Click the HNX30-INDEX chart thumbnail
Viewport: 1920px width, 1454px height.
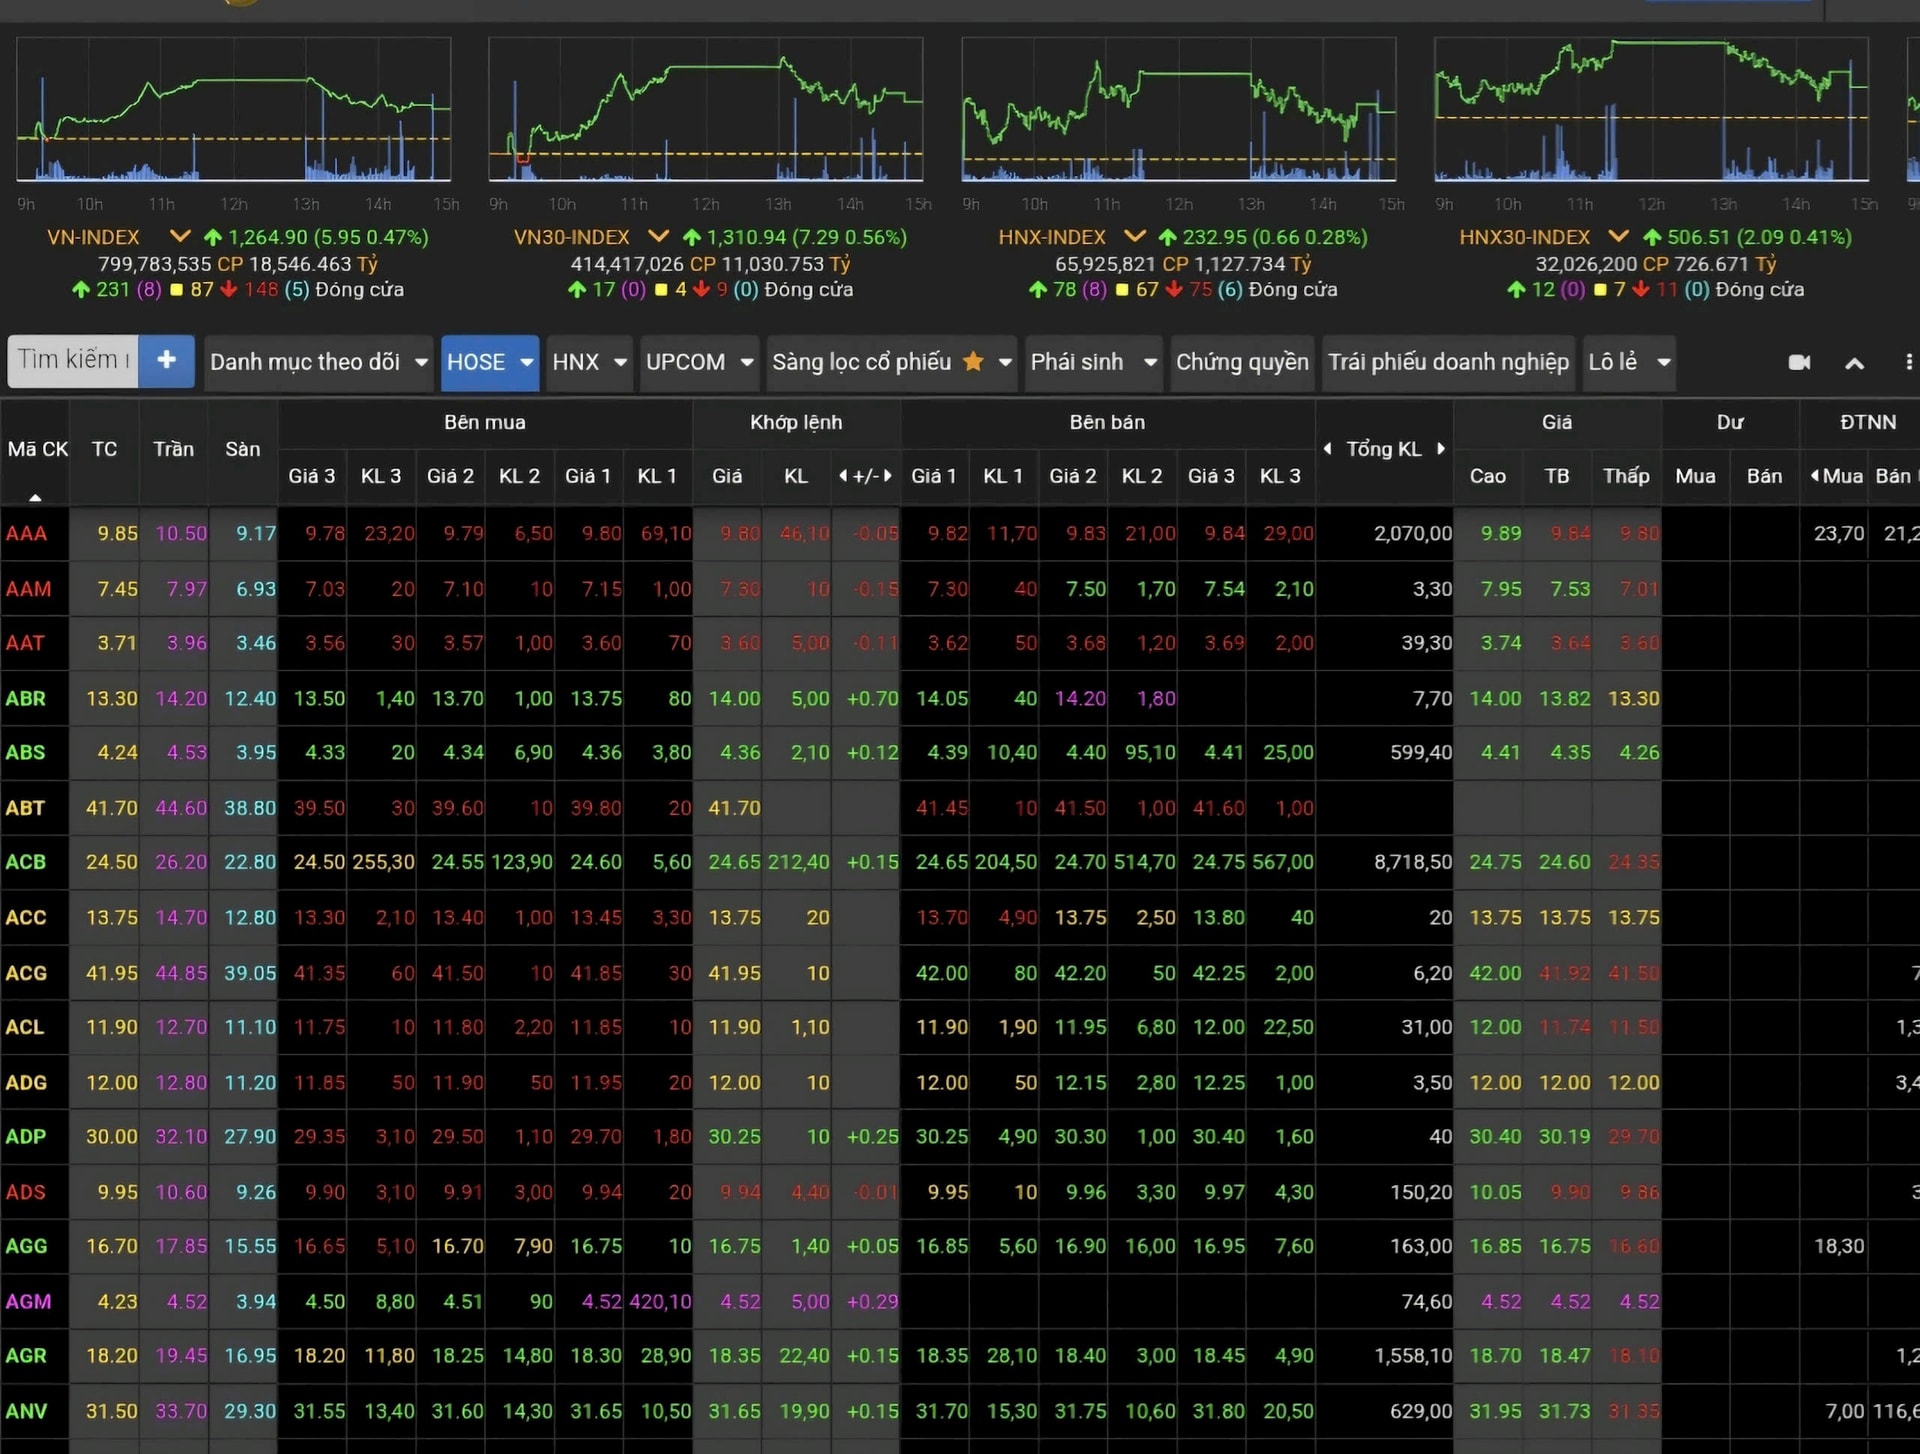pos(1651,109)
